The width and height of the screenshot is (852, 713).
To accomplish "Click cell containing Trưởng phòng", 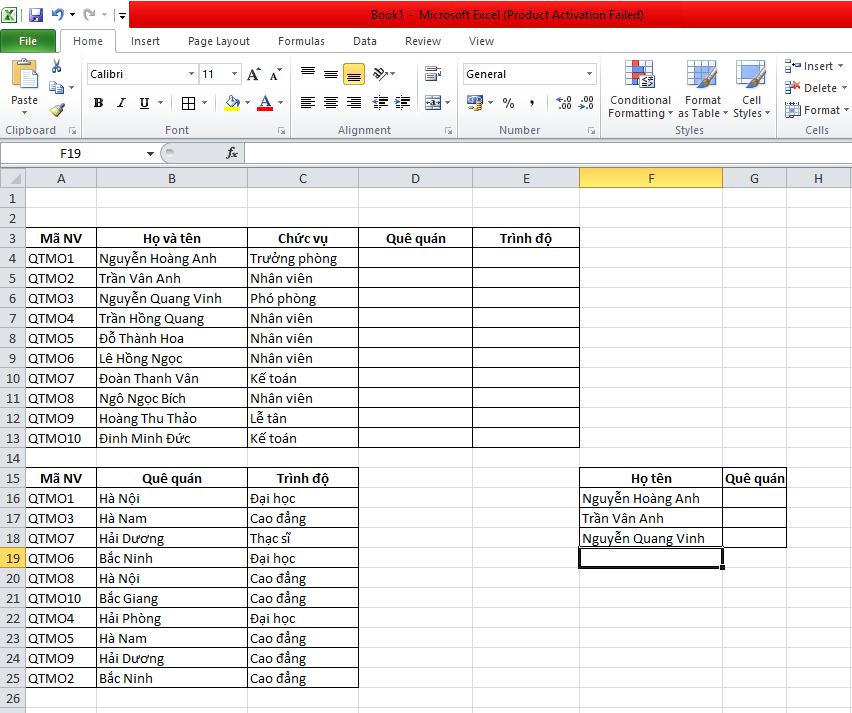I will pyautogui.click(x=303, y=259).
